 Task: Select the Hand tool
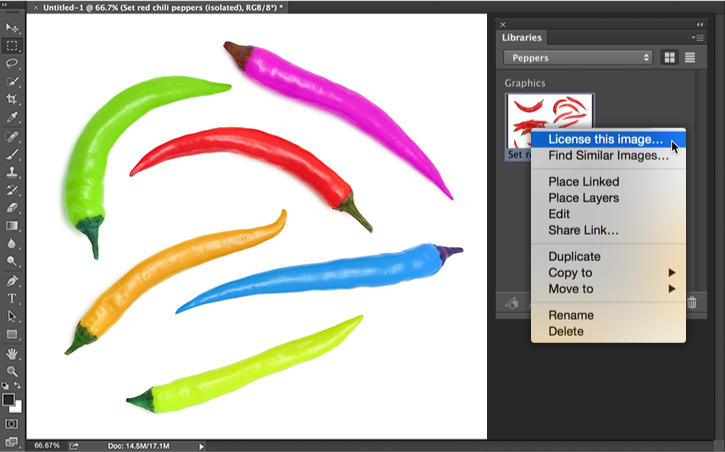click(12, 353)
